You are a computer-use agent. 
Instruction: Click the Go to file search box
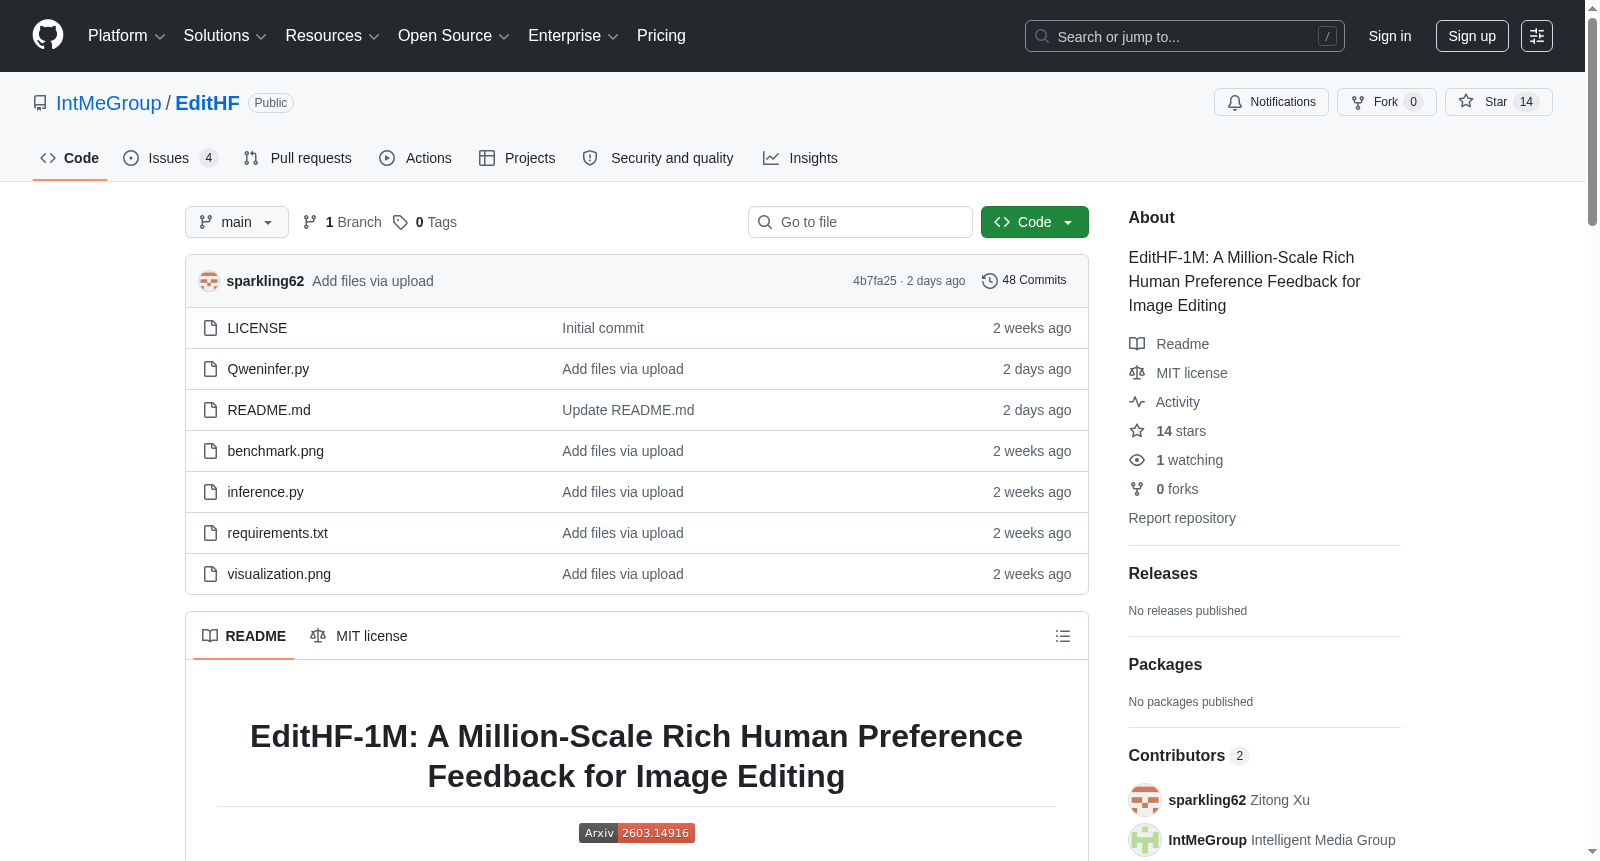[860, 222]
